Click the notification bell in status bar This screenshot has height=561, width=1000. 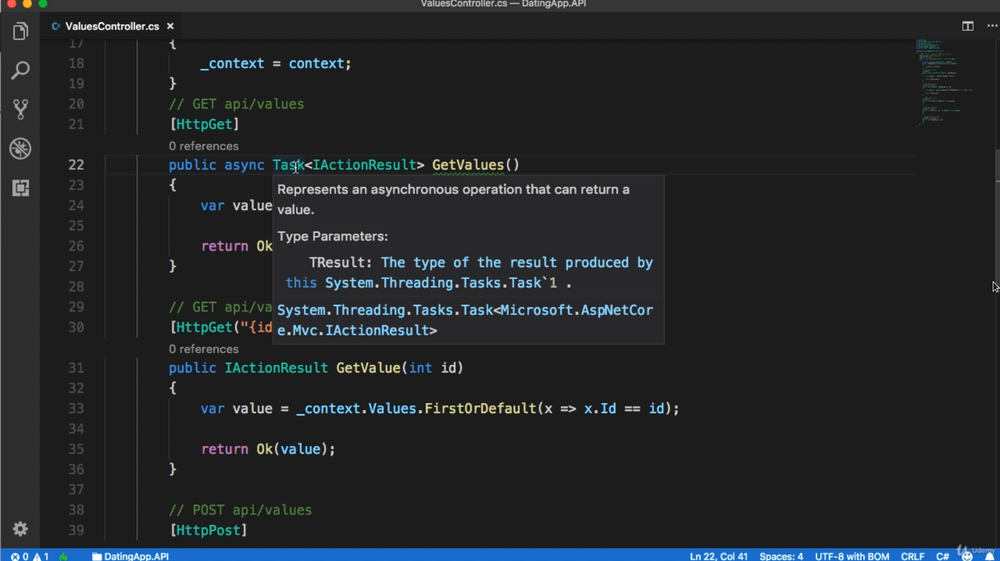(x=988, y=556)
